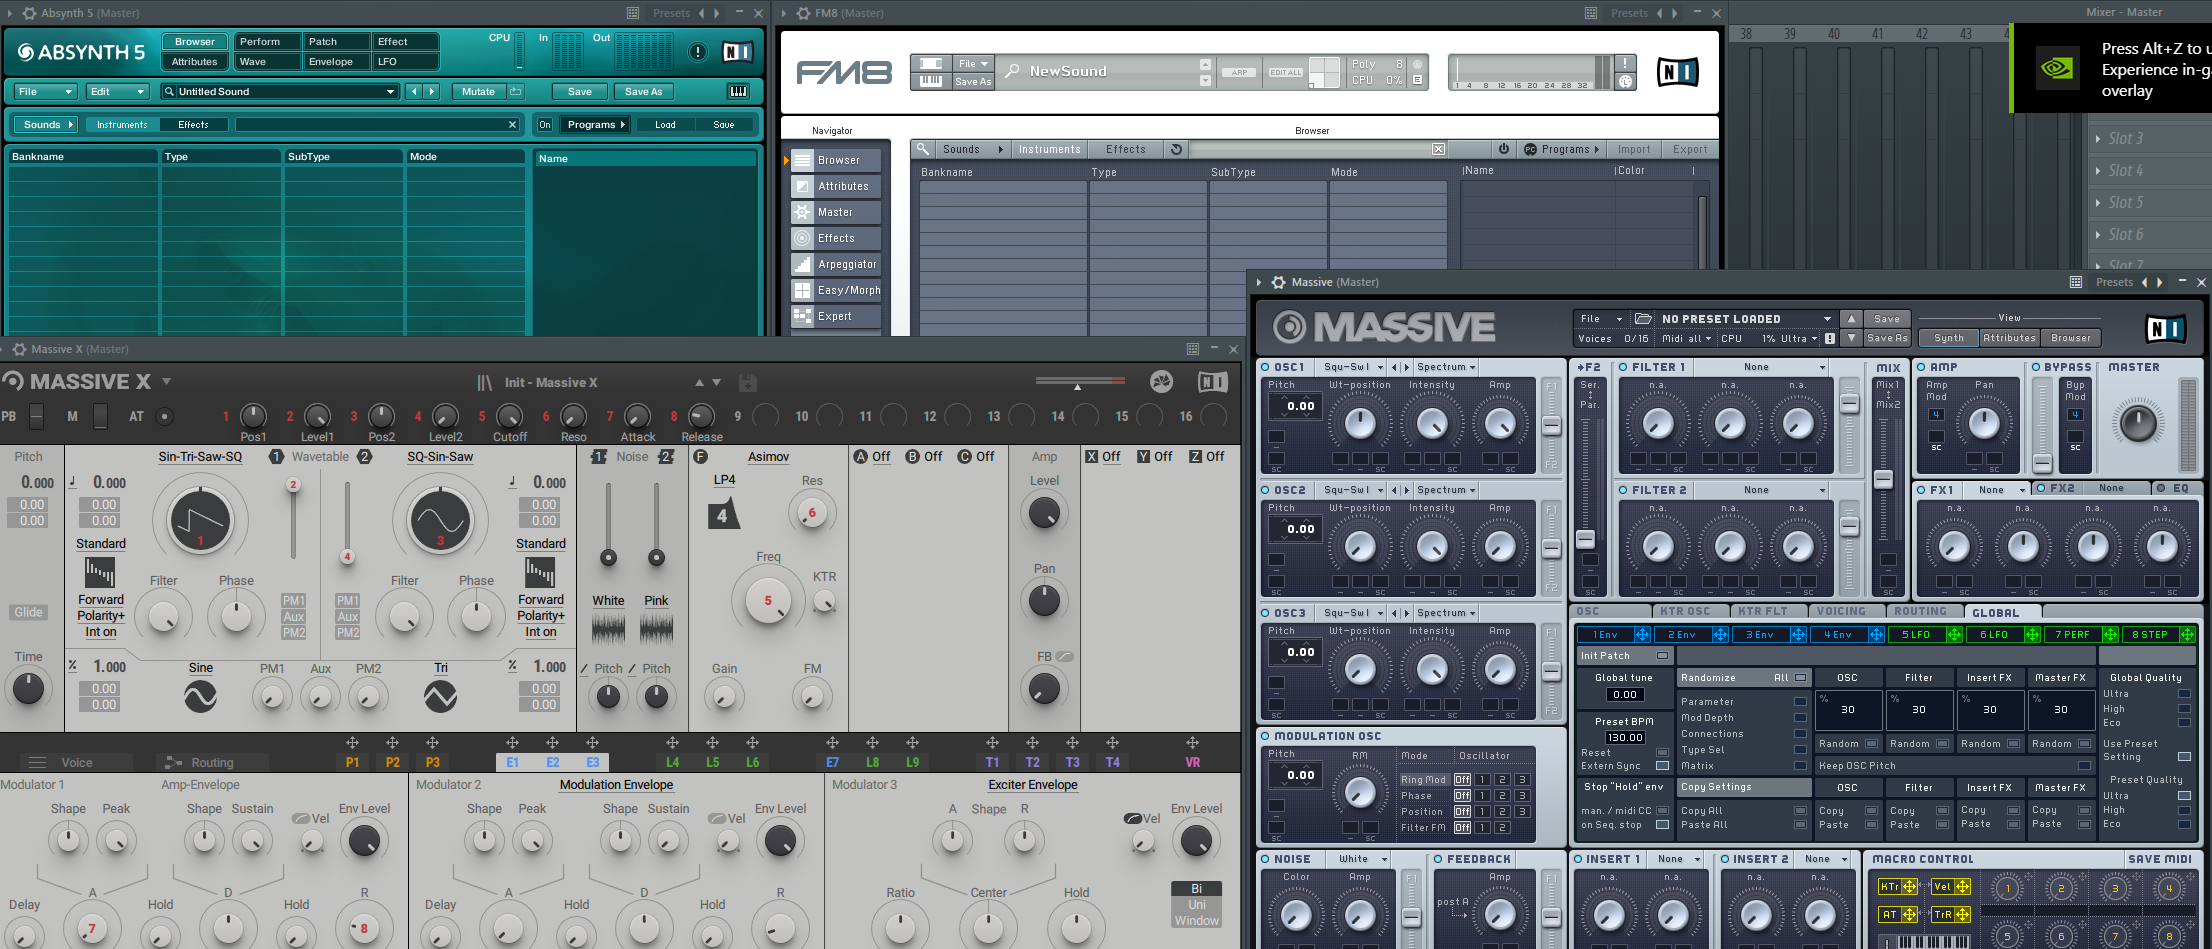Image resolution: width=2212 pixels, height=949 pixels.
Task: Click the refresh icon in FM8 browser
Action: click(1176, 149)
